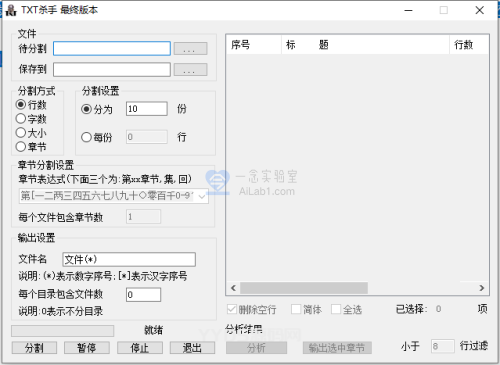Click the 每个目录包含文件数 field
500x365 pixels.
pos(143,295)
